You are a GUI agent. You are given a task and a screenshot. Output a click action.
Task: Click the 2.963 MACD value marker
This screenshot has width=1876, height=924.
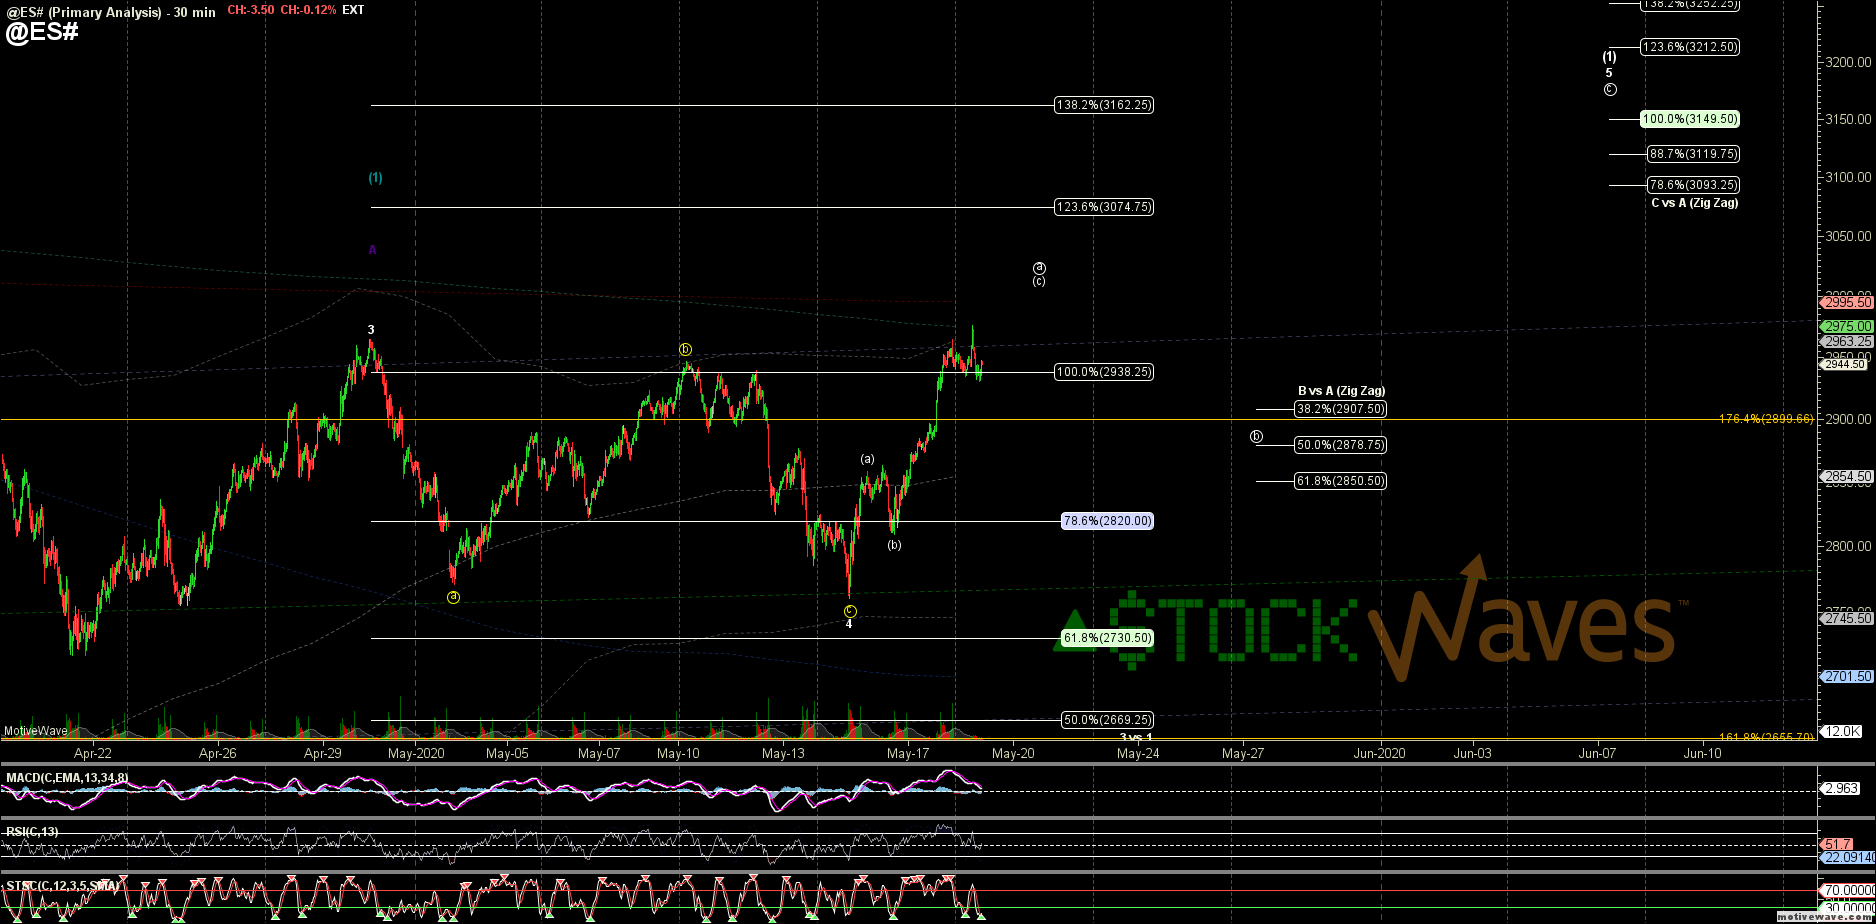pyautogui.click(x=1841, y=790)
